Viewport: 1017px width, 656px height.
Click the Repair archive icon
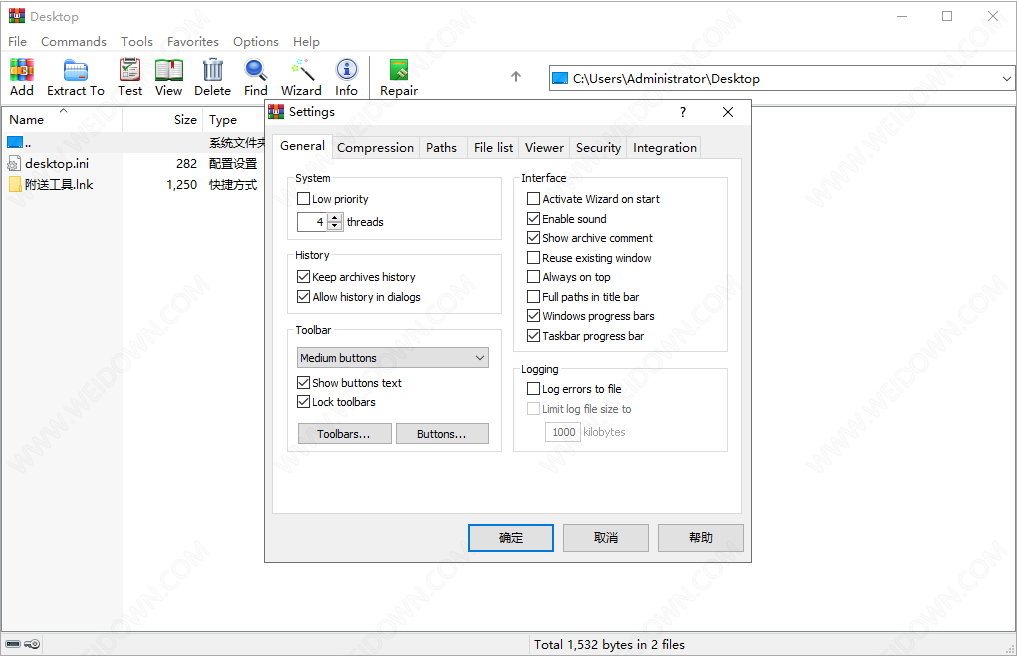point(399,70)
